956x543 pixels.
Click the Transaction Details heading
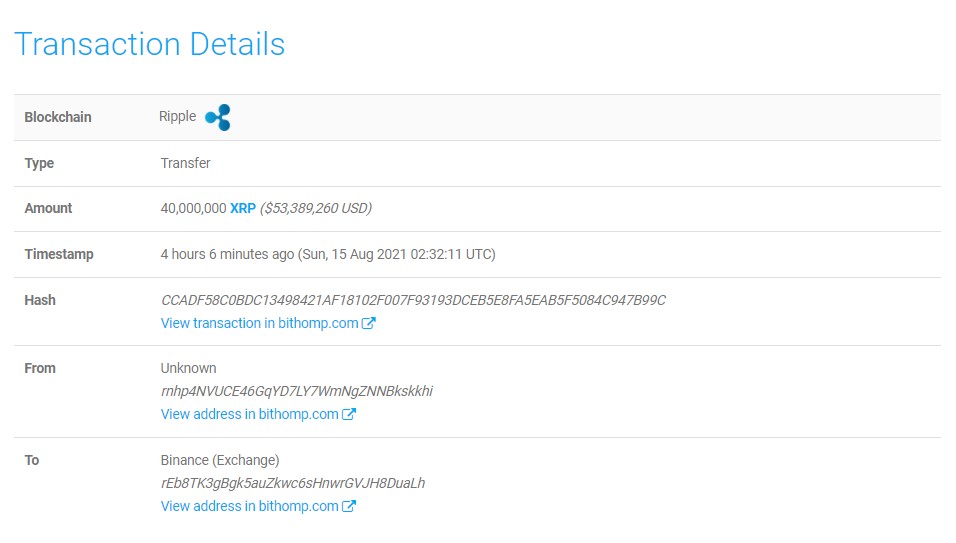pos(150,44)
